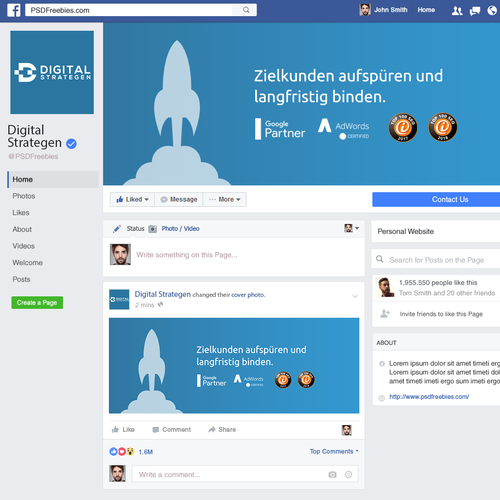Image resolution: width=500 pixels, height=500 pixels.
Task: Click the globe privacy icon next to 2 mins
Action: 160,304
